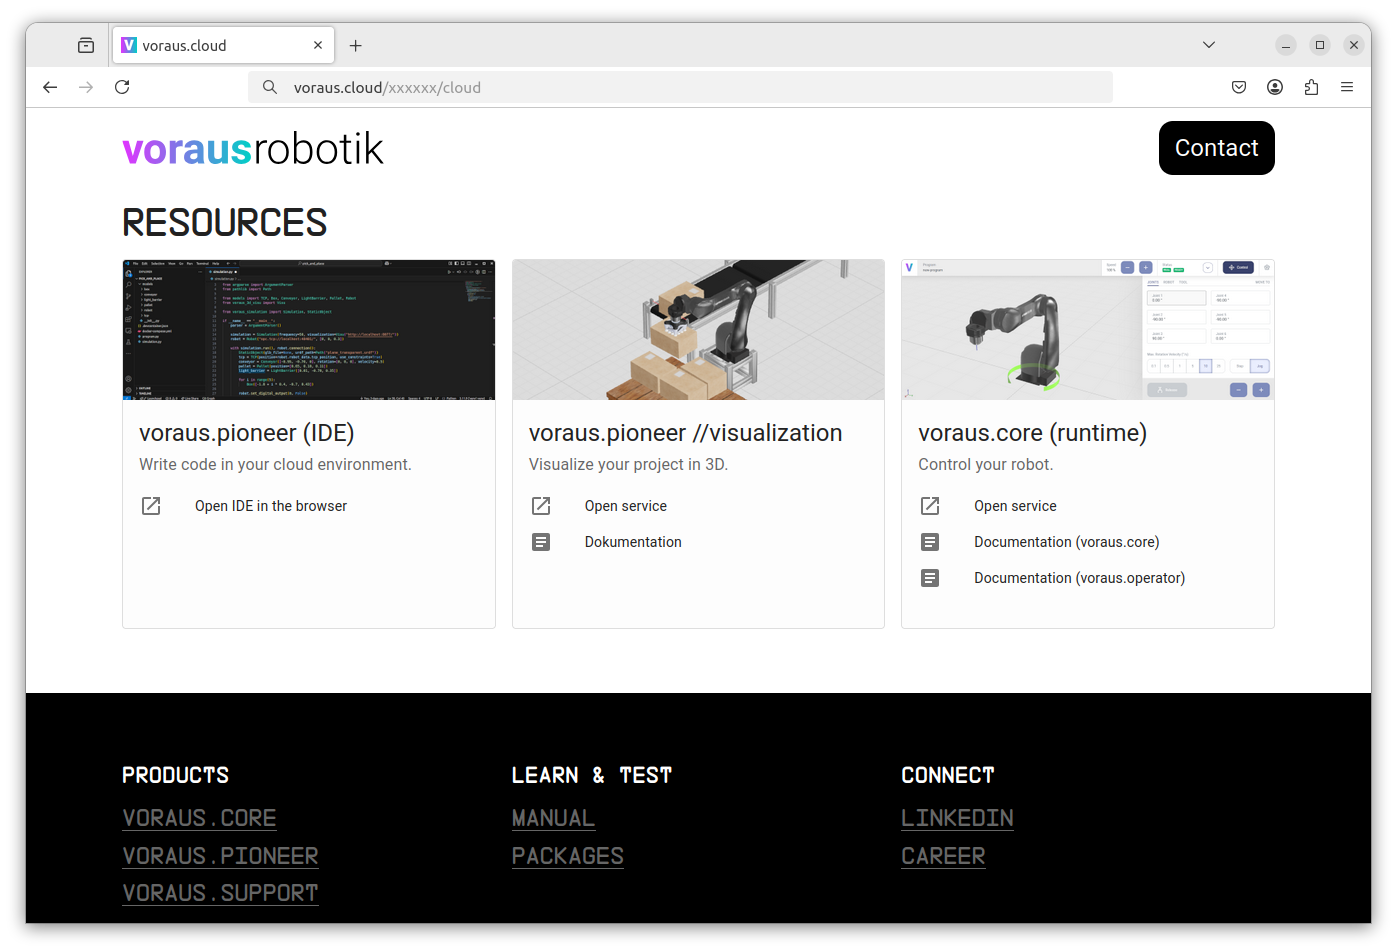The width and height of the screenshot is (1397, 952).
Task: Click the Contact button
Action: [1217, 148]
